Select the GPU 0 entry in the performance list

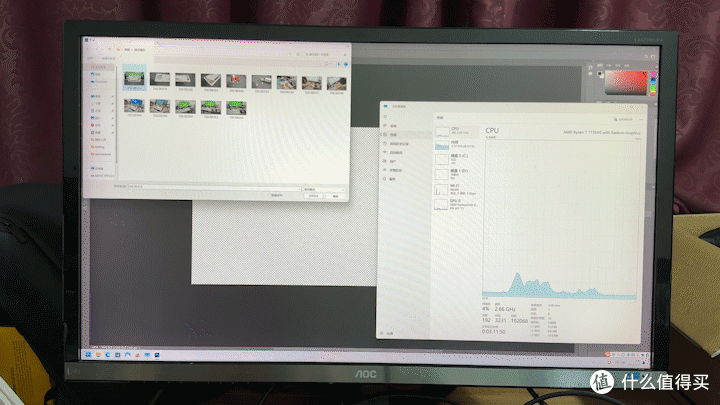pyautogui.click(x=457, y=204)
